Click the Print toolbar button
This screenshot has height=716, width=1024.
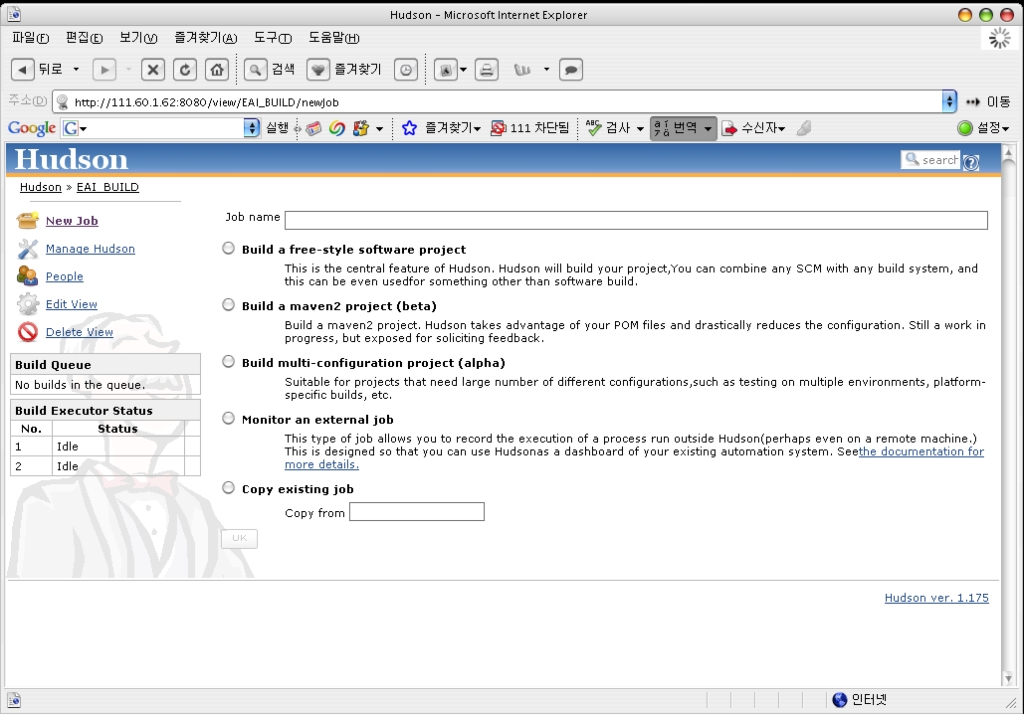click(x=487, y=69)
